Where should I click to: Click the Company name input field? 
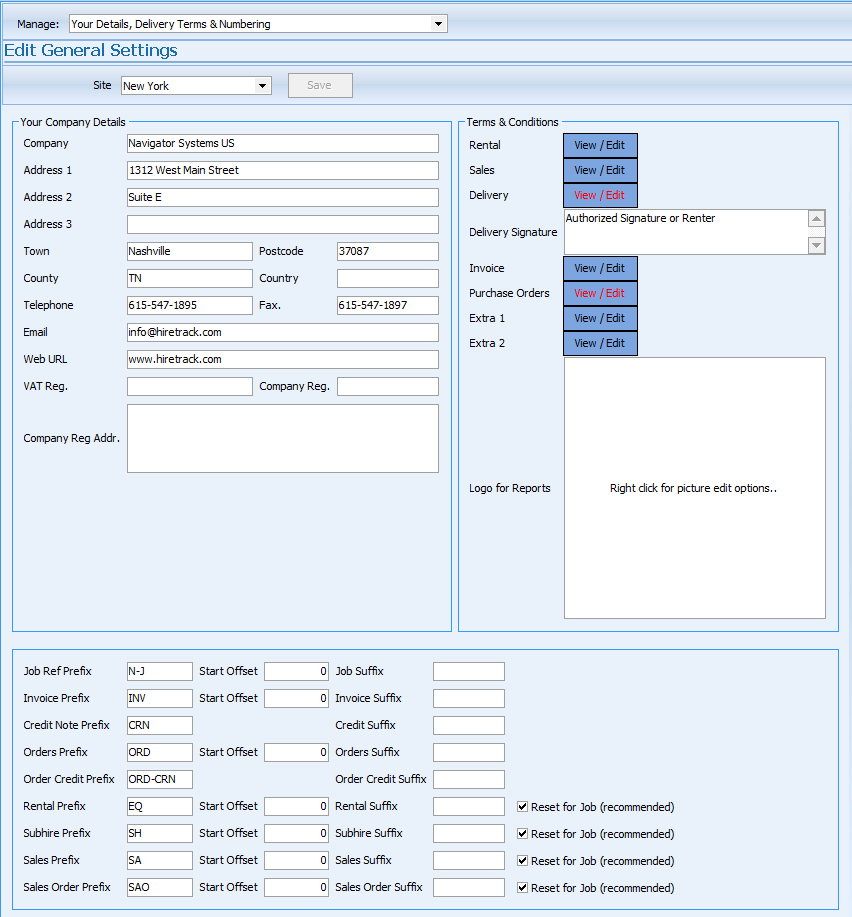pyautogui.click(x=282, y=144)
